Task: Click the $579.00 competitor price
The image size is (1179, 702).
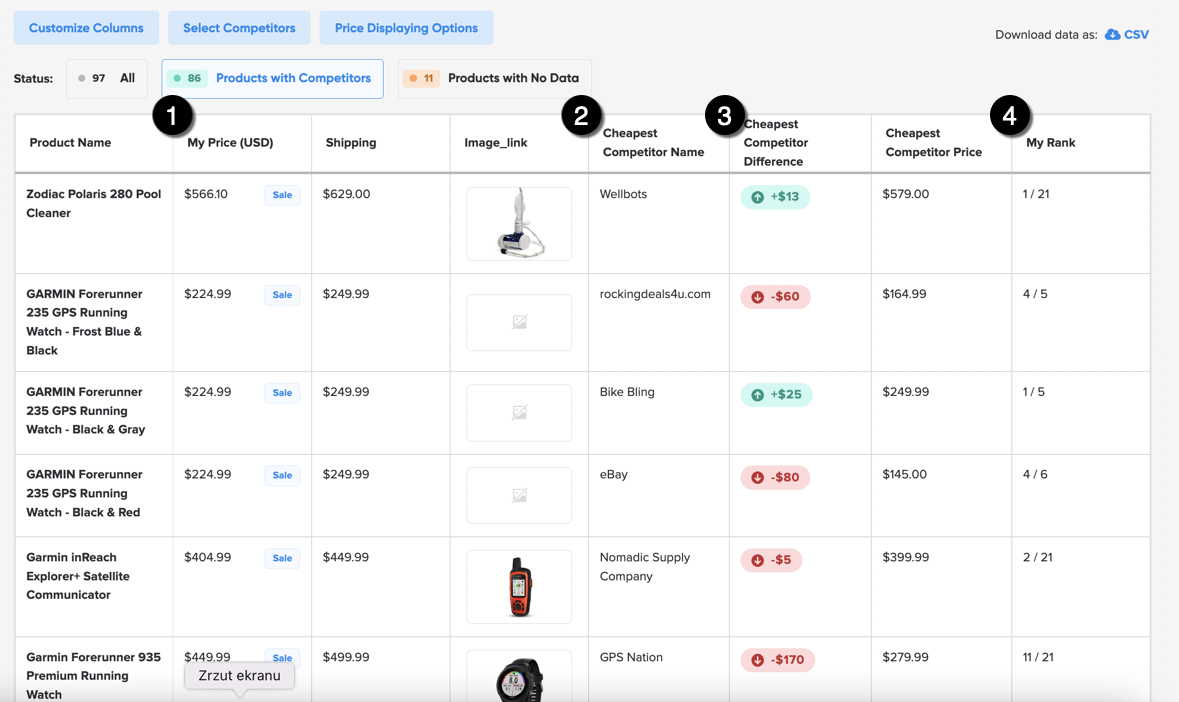Action: click(x=906, y=194)
